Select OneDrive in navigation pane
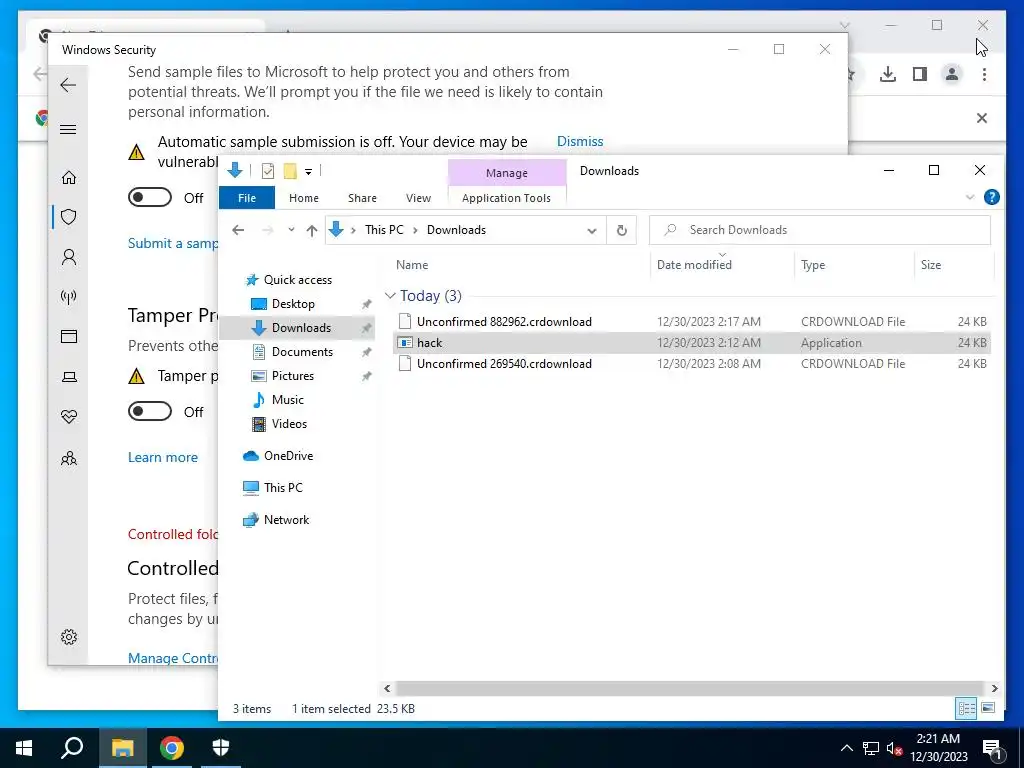1024x768 pixels. click(288, 456)
